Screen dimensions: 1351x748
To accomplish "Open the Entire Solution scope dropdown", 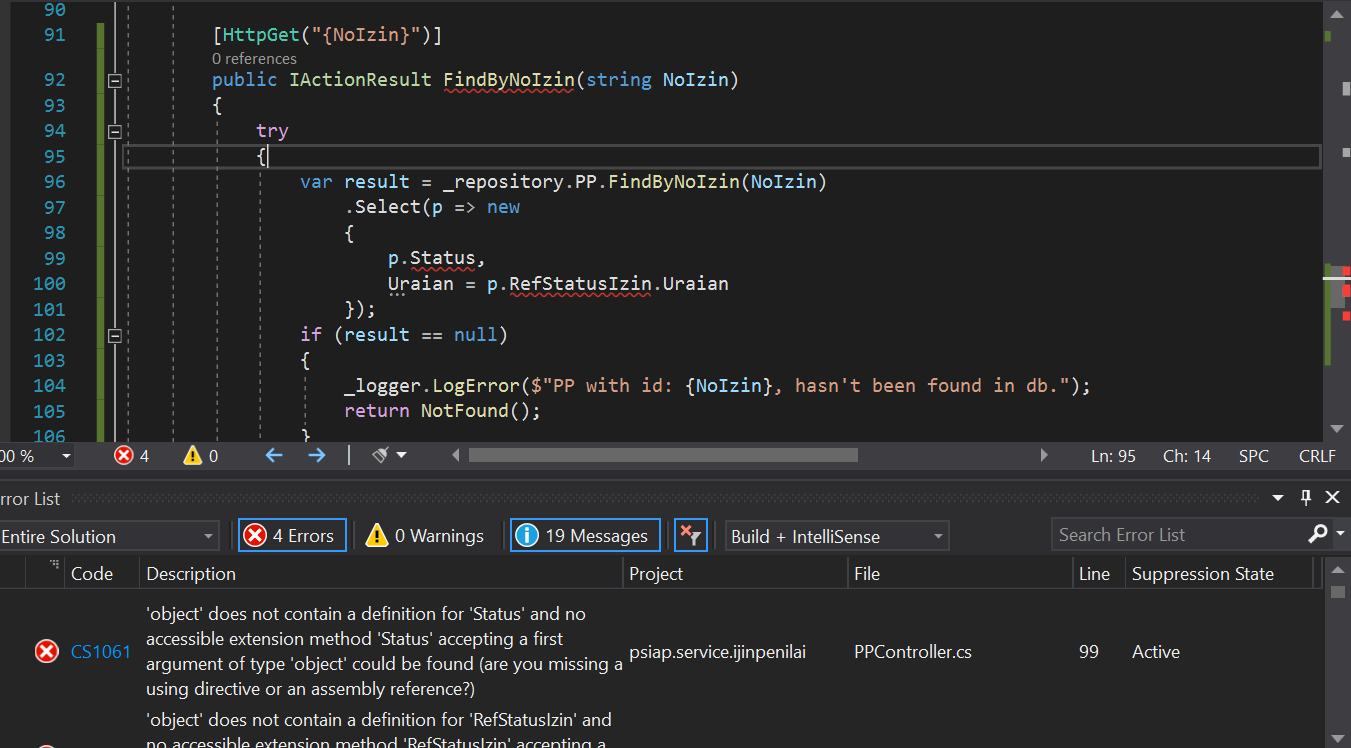I will (x=108, y=537).
